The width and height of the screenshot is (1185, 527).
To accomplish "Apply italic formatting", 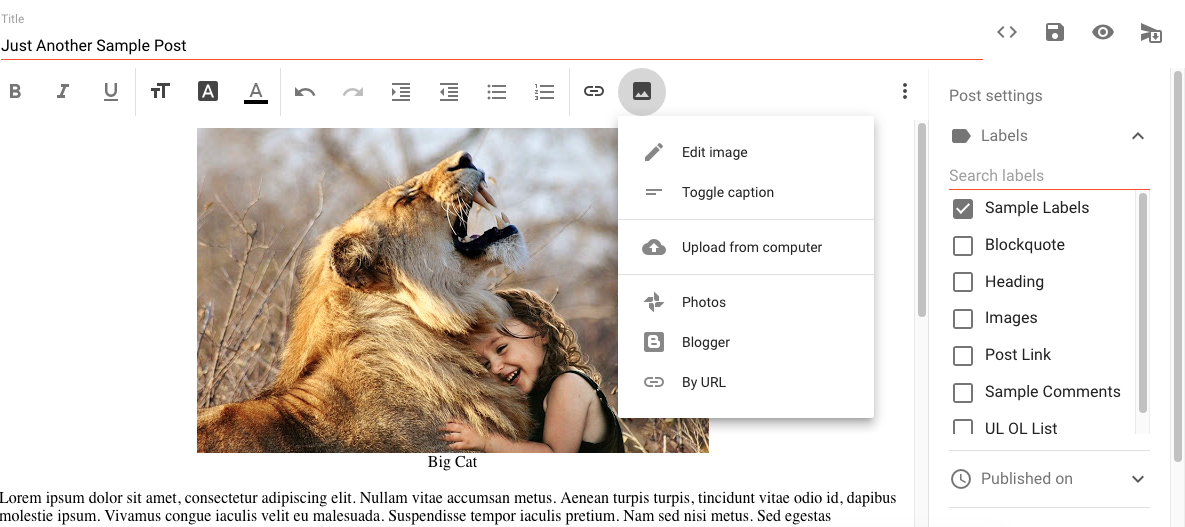I will point(63,92).
